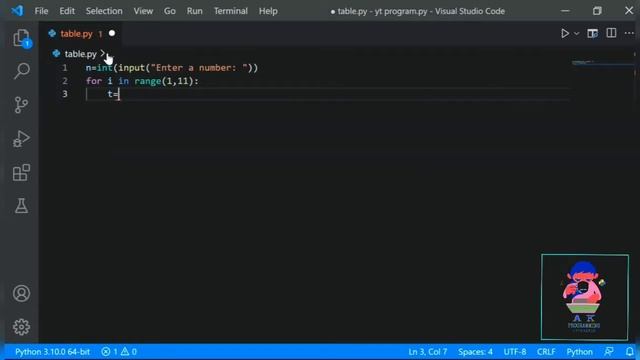Image resolution: width=640 pixels, height=360 pixels.
Task: Click the for loop on line 2
Action: [142, 81]
